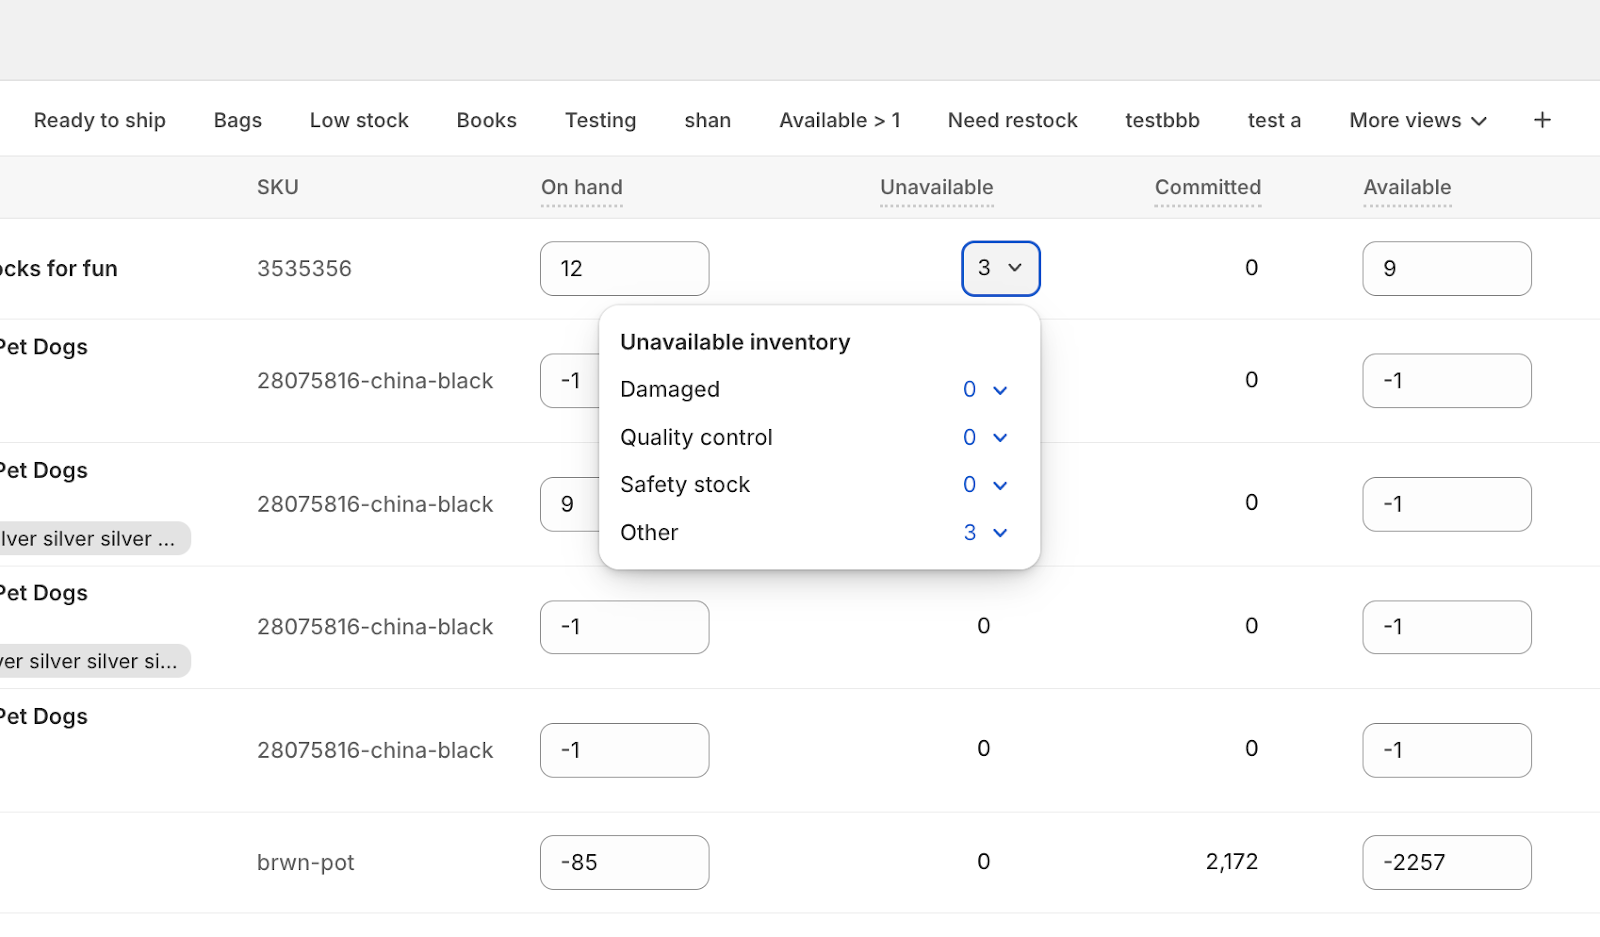Switch to the Bags view
Image resolution: width=1600 pixels, height=937 pixels.
pos(237,119)
